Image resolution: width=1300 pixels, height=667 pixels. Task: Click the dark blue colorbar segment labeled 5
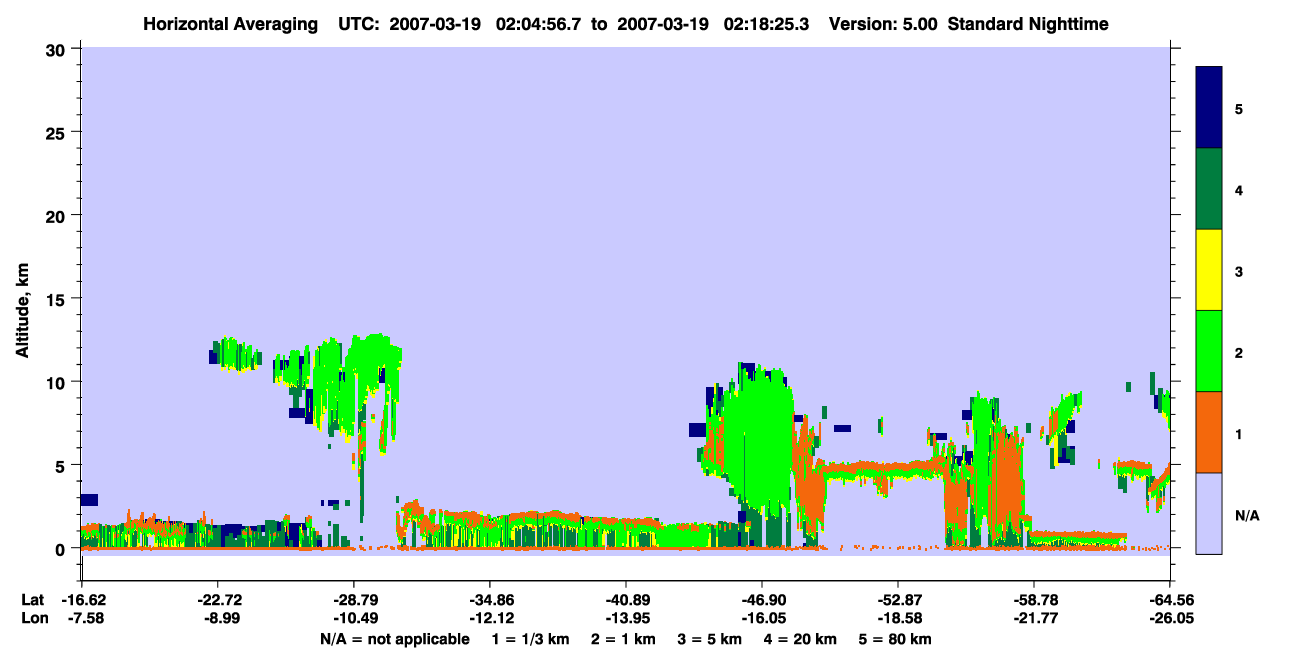[1209, 108]
